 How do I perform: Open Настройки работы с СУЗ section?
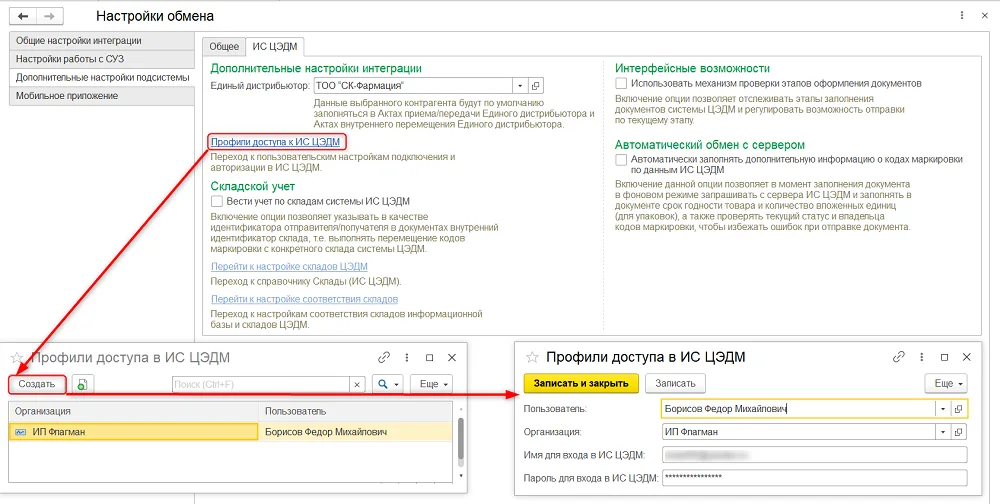click(101, 59)
